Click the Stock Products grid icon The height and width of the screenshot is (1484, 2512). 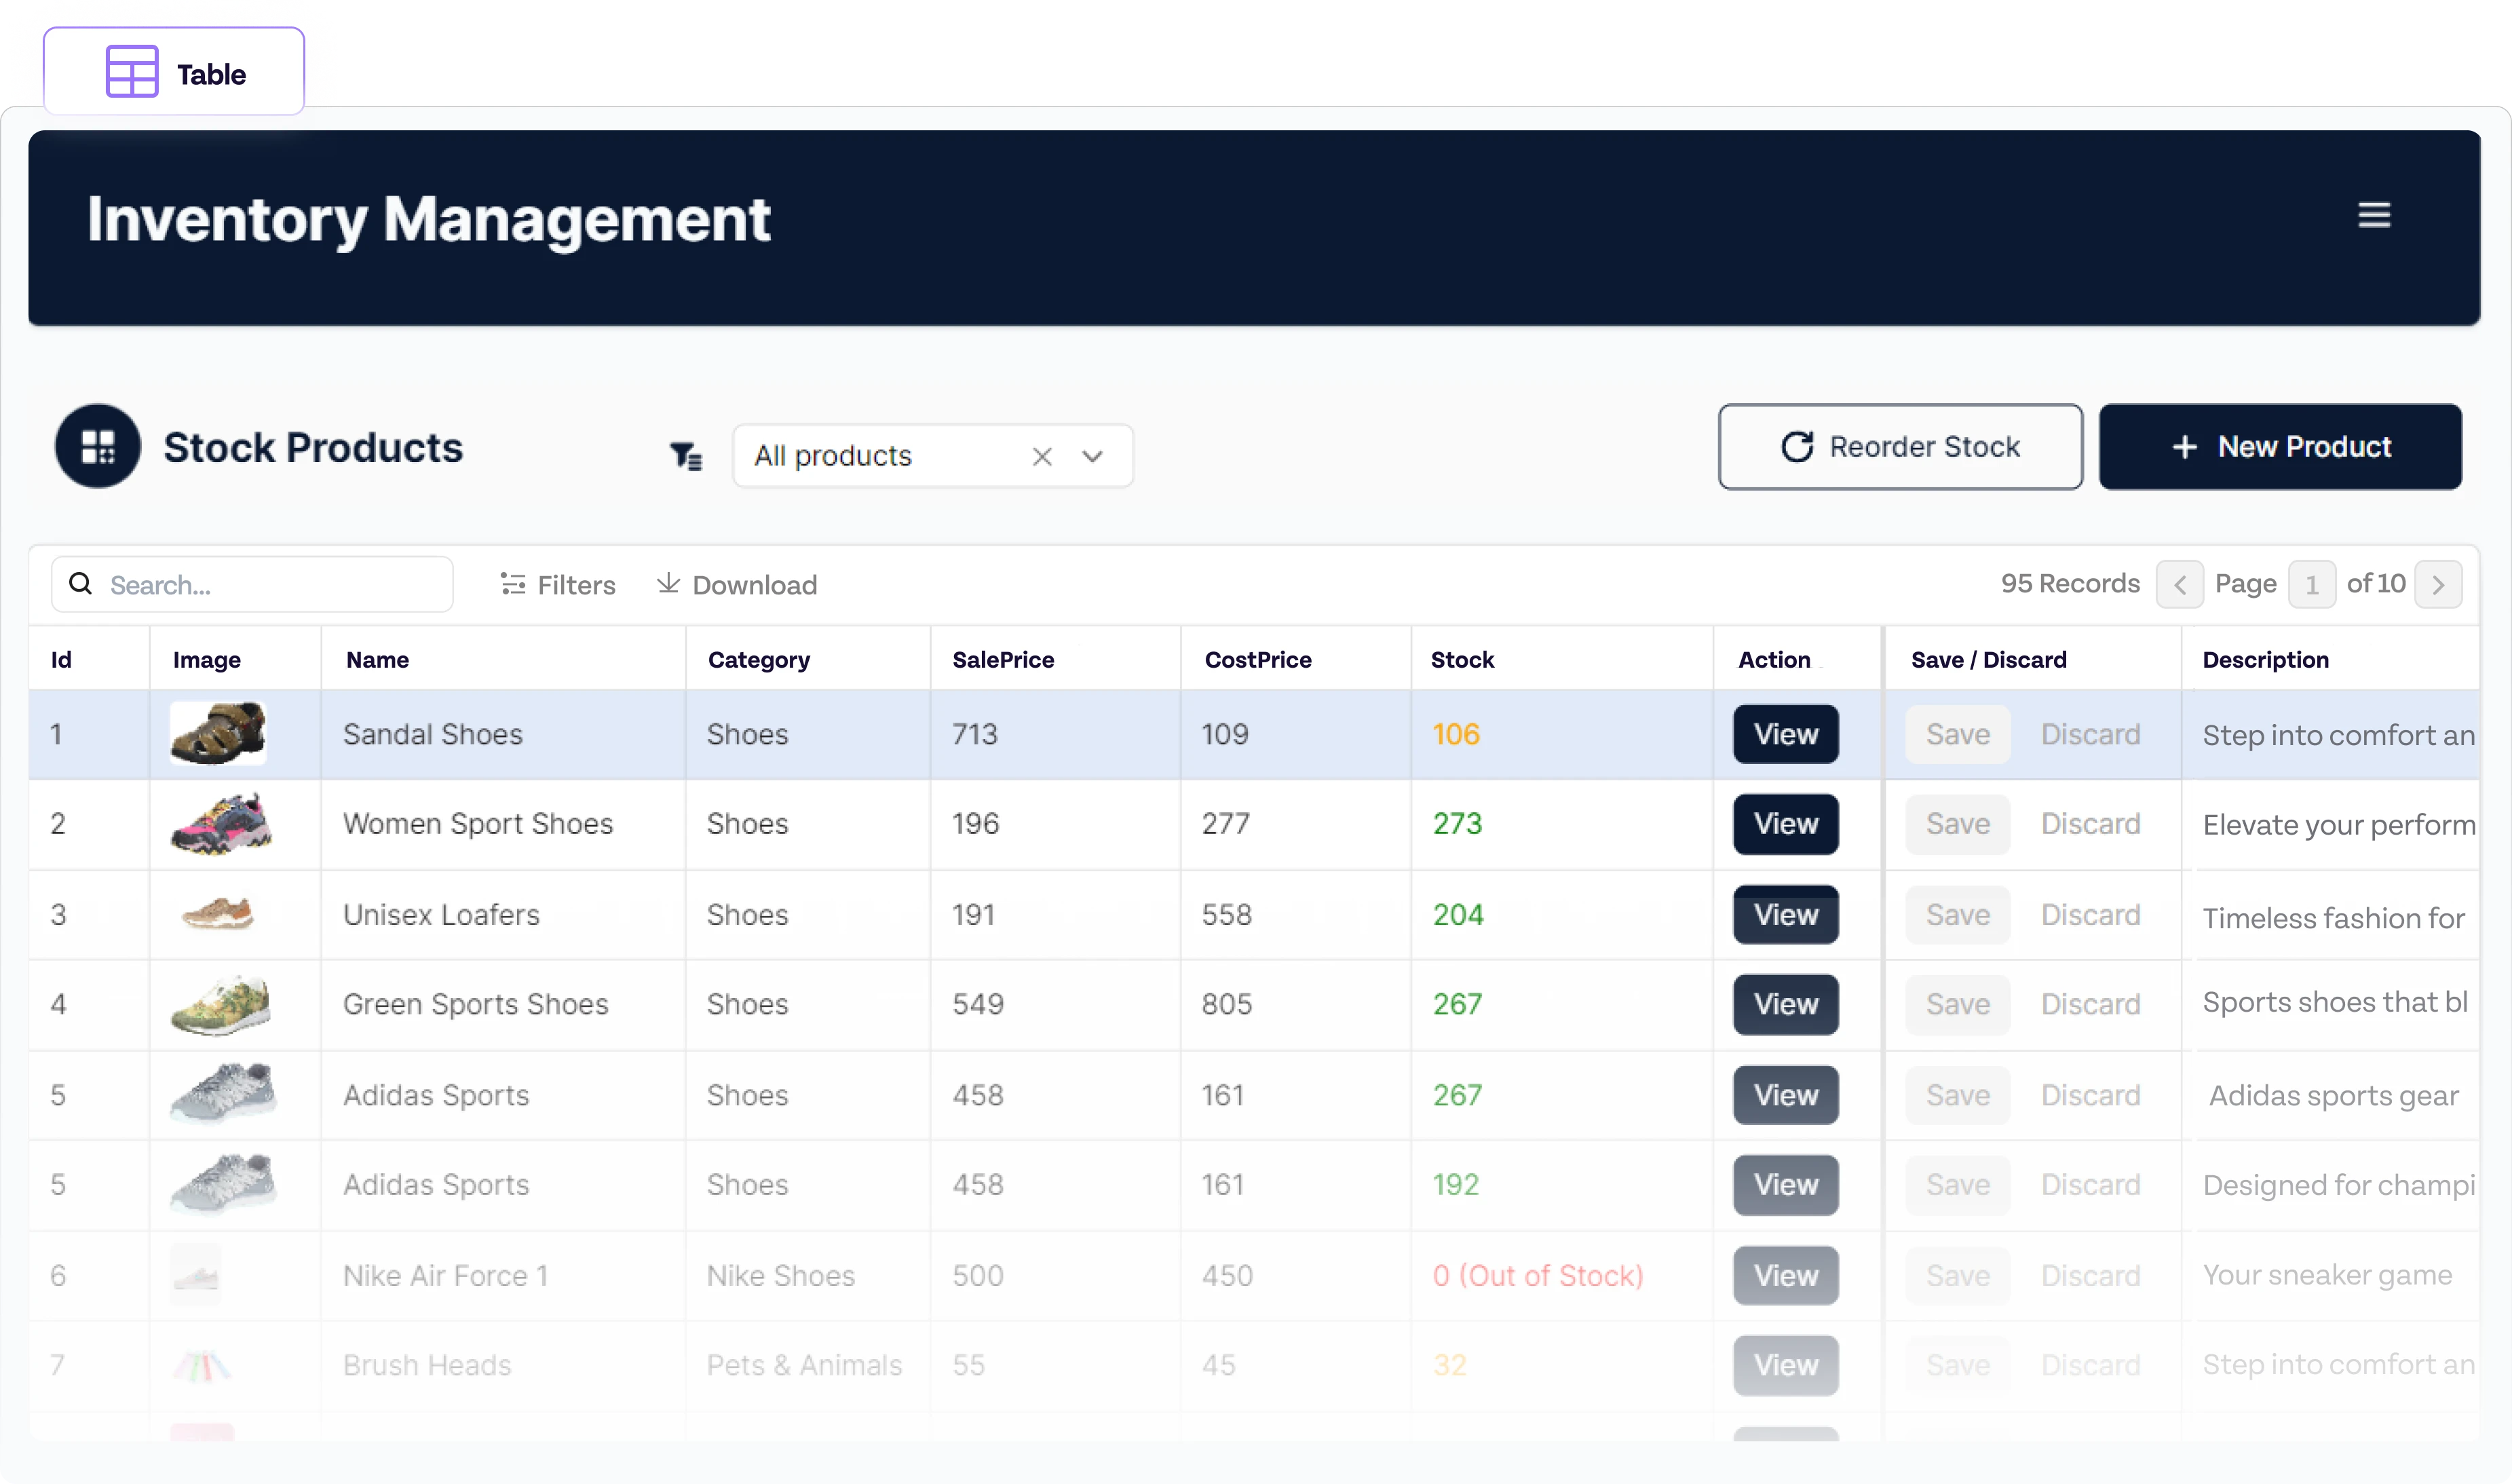[98, 447]
